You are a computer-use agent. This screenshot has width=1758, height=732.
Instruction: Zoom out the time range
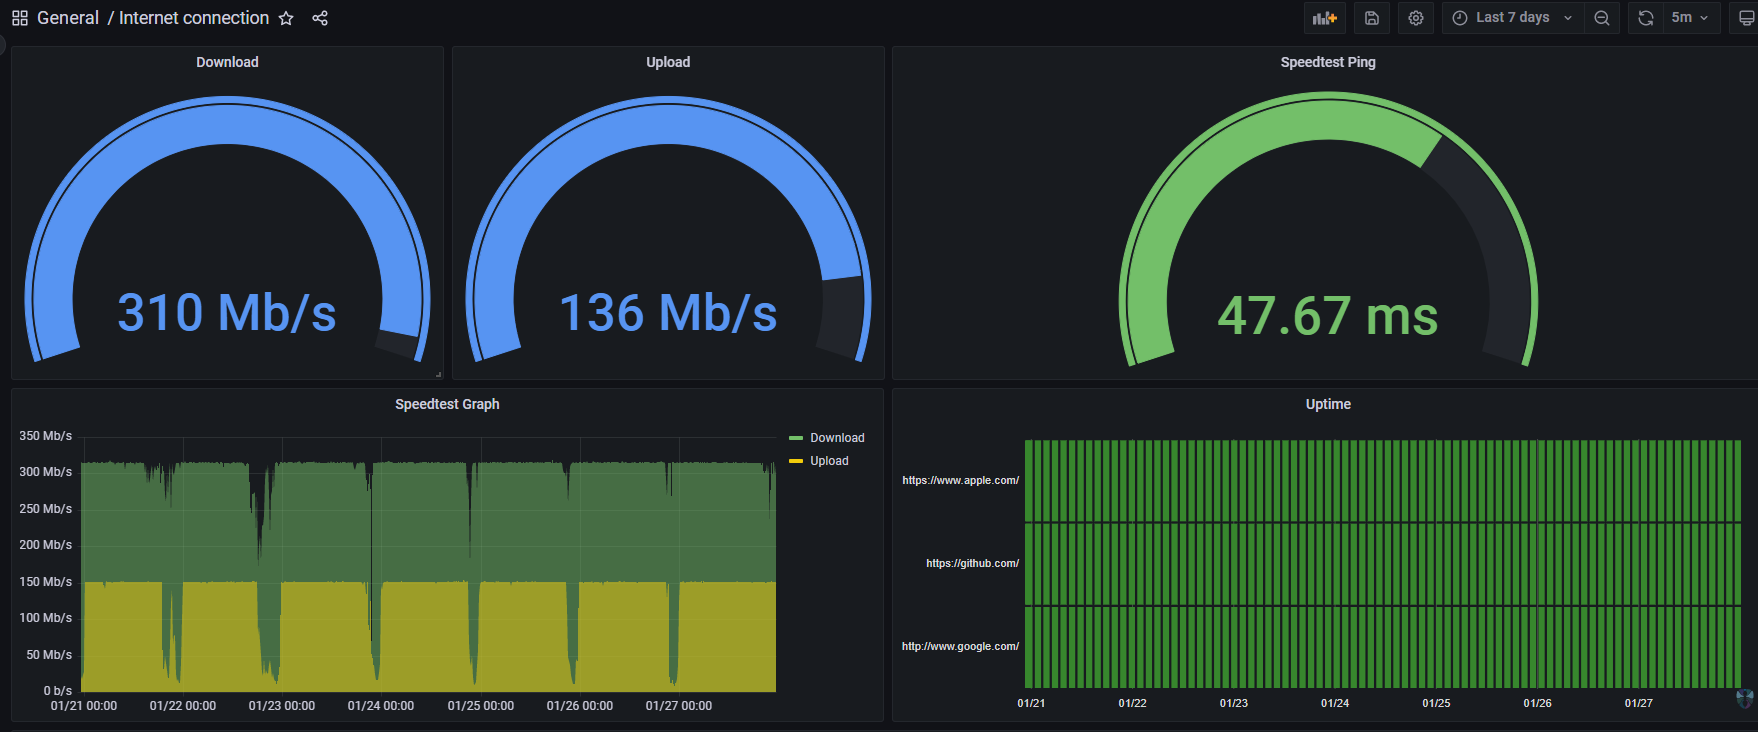coord(1602,18)
